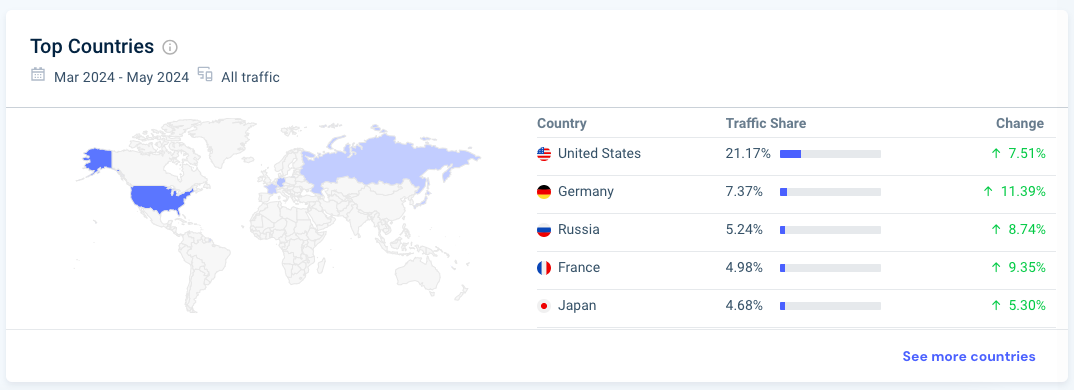The height and width of the screenshot is (390, 1074).
Task: Click the Russia flag icon
Action: [544, 230]
